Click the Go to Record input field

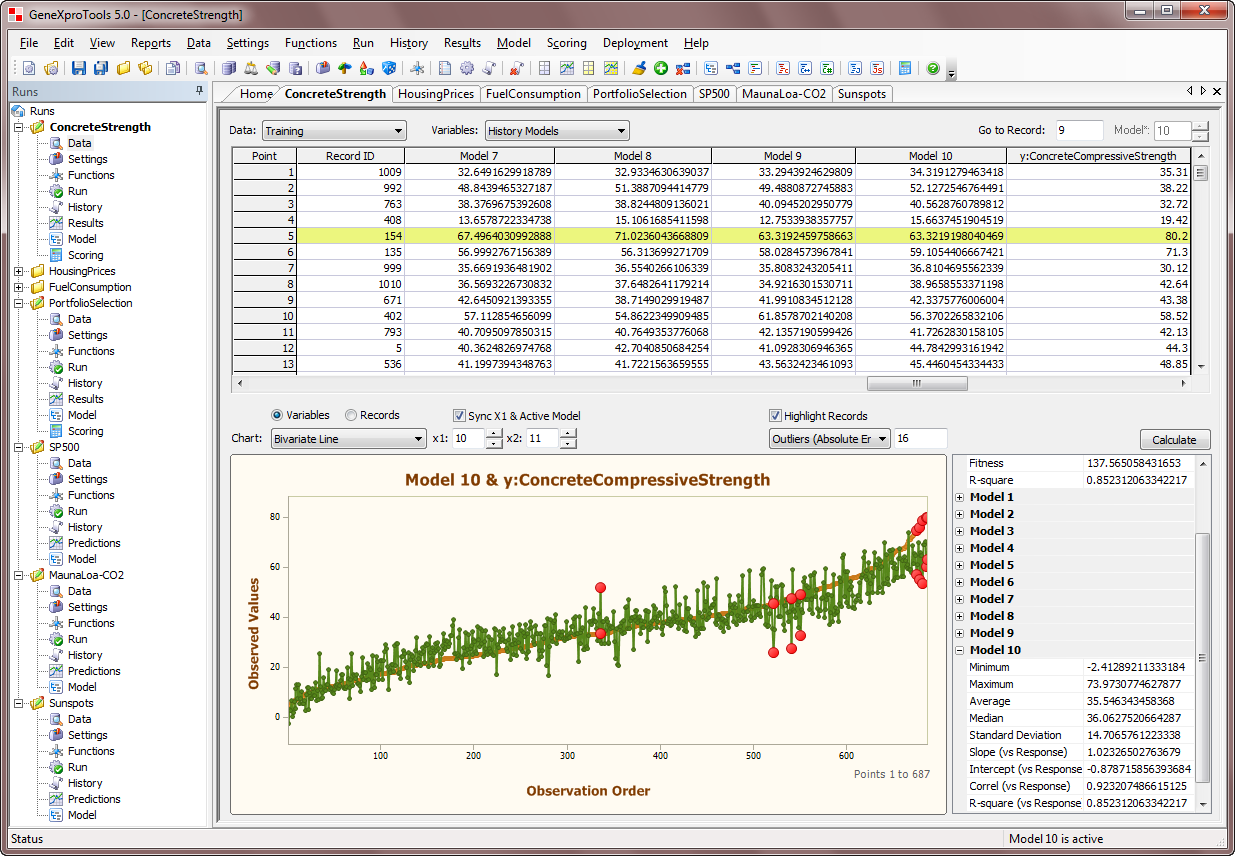[x=1078, y=130]
